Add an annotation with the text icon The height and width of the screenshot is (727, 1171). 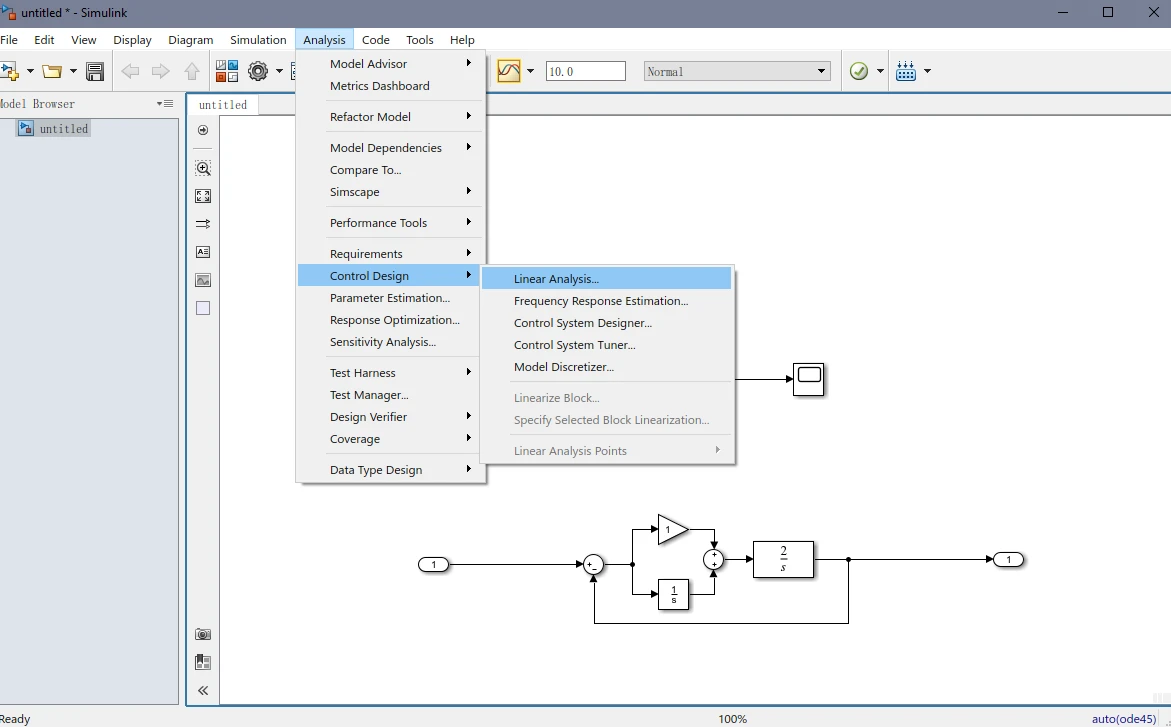tap(203, 252)
